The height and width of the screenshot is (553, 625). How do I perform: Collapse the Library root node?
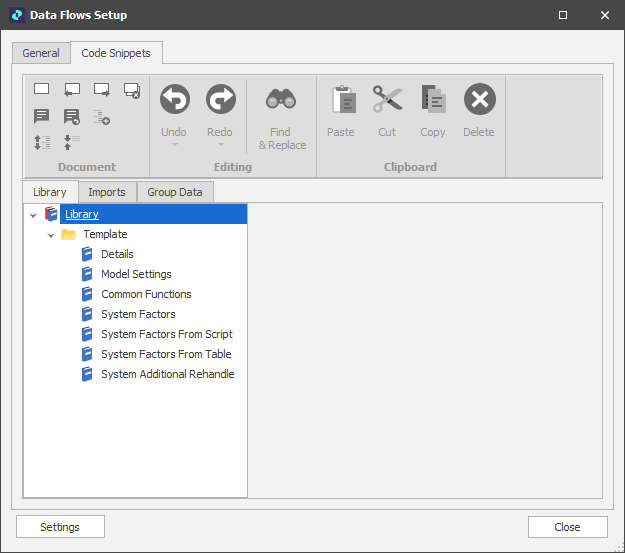coord(33,215)
